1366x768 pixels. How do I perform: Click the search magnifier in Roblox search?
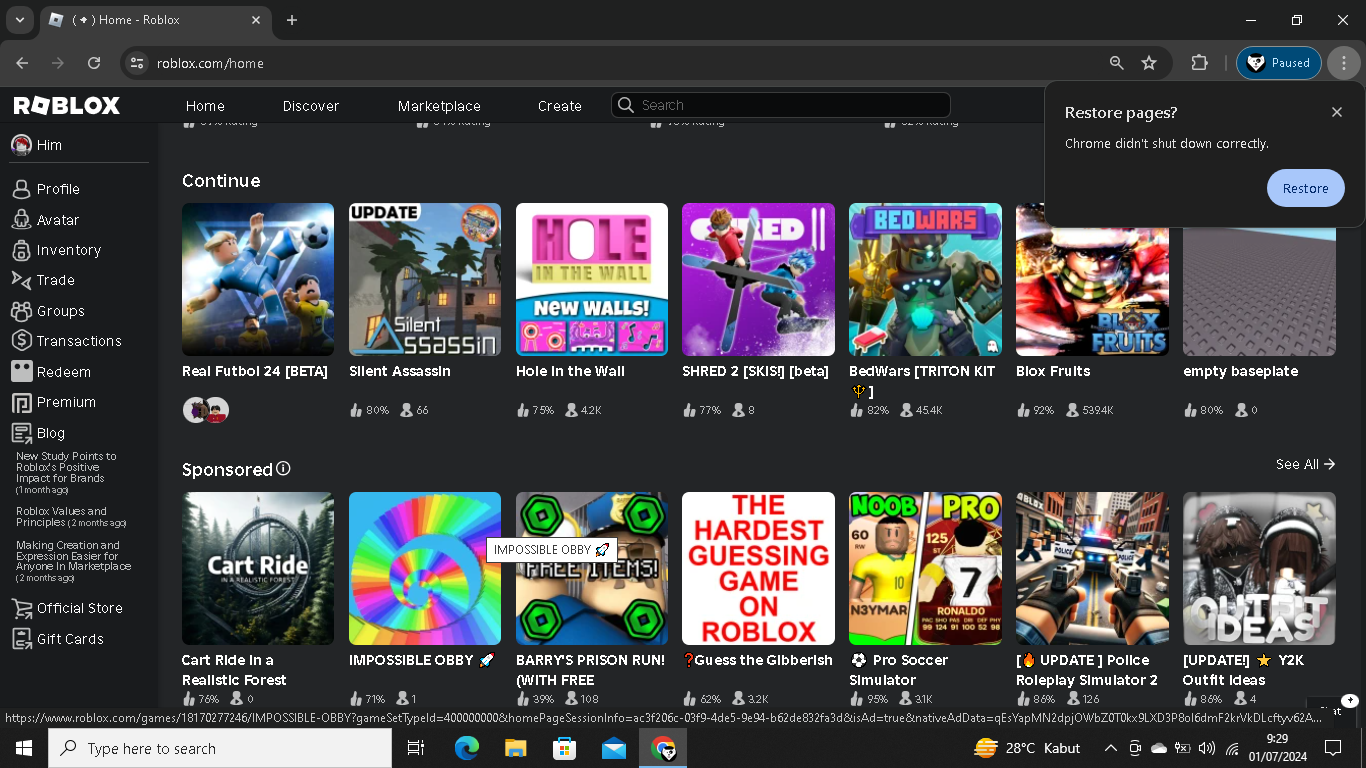click(x=626, y=105)
